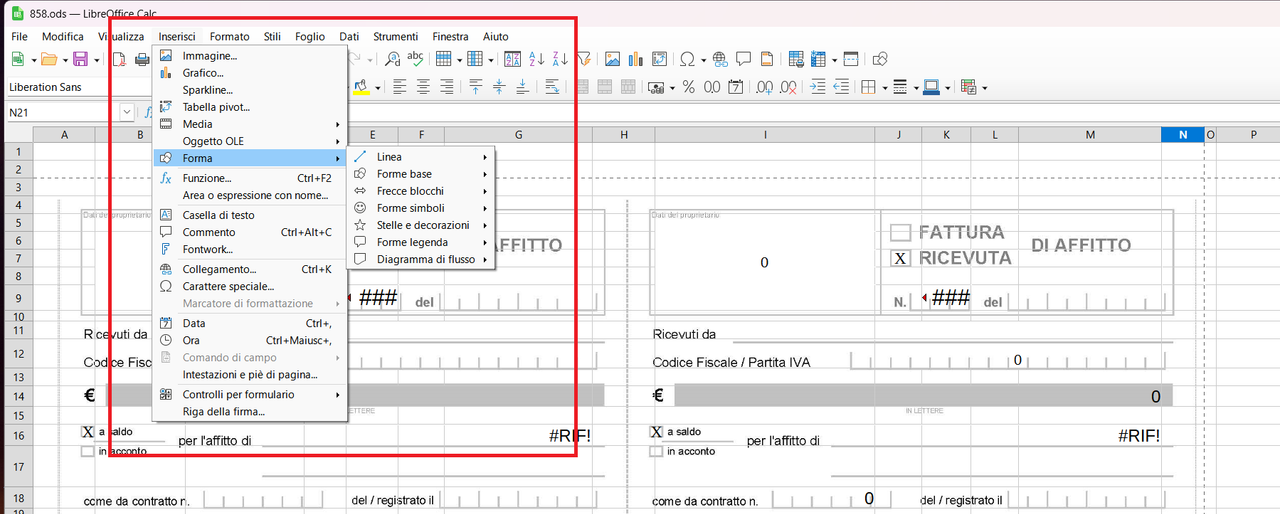Viewport: 1280px width, 514px height.
Task: Click Increase Indent icon
Action: (x=818, y=87)
